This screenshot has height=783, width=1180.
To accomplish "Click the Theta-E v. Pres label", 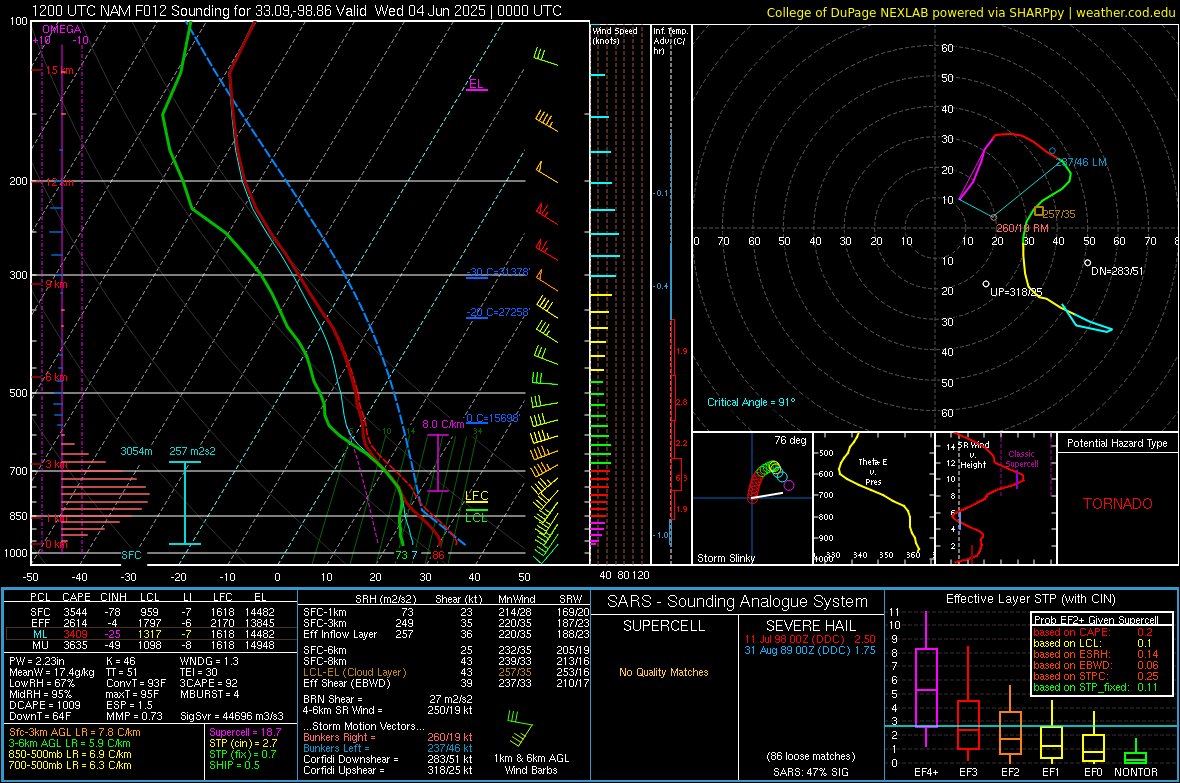I will pyautogui.click(x=873, y=471).
